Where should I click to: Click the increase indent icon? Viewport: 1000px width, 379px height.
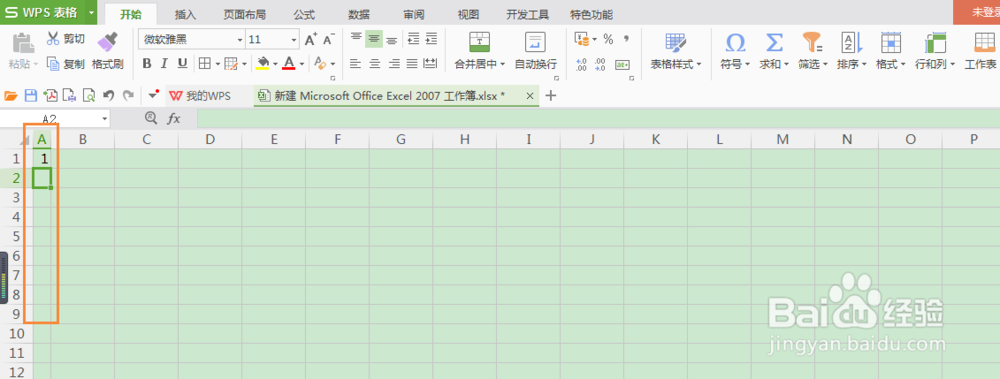[x=431, y=39]
